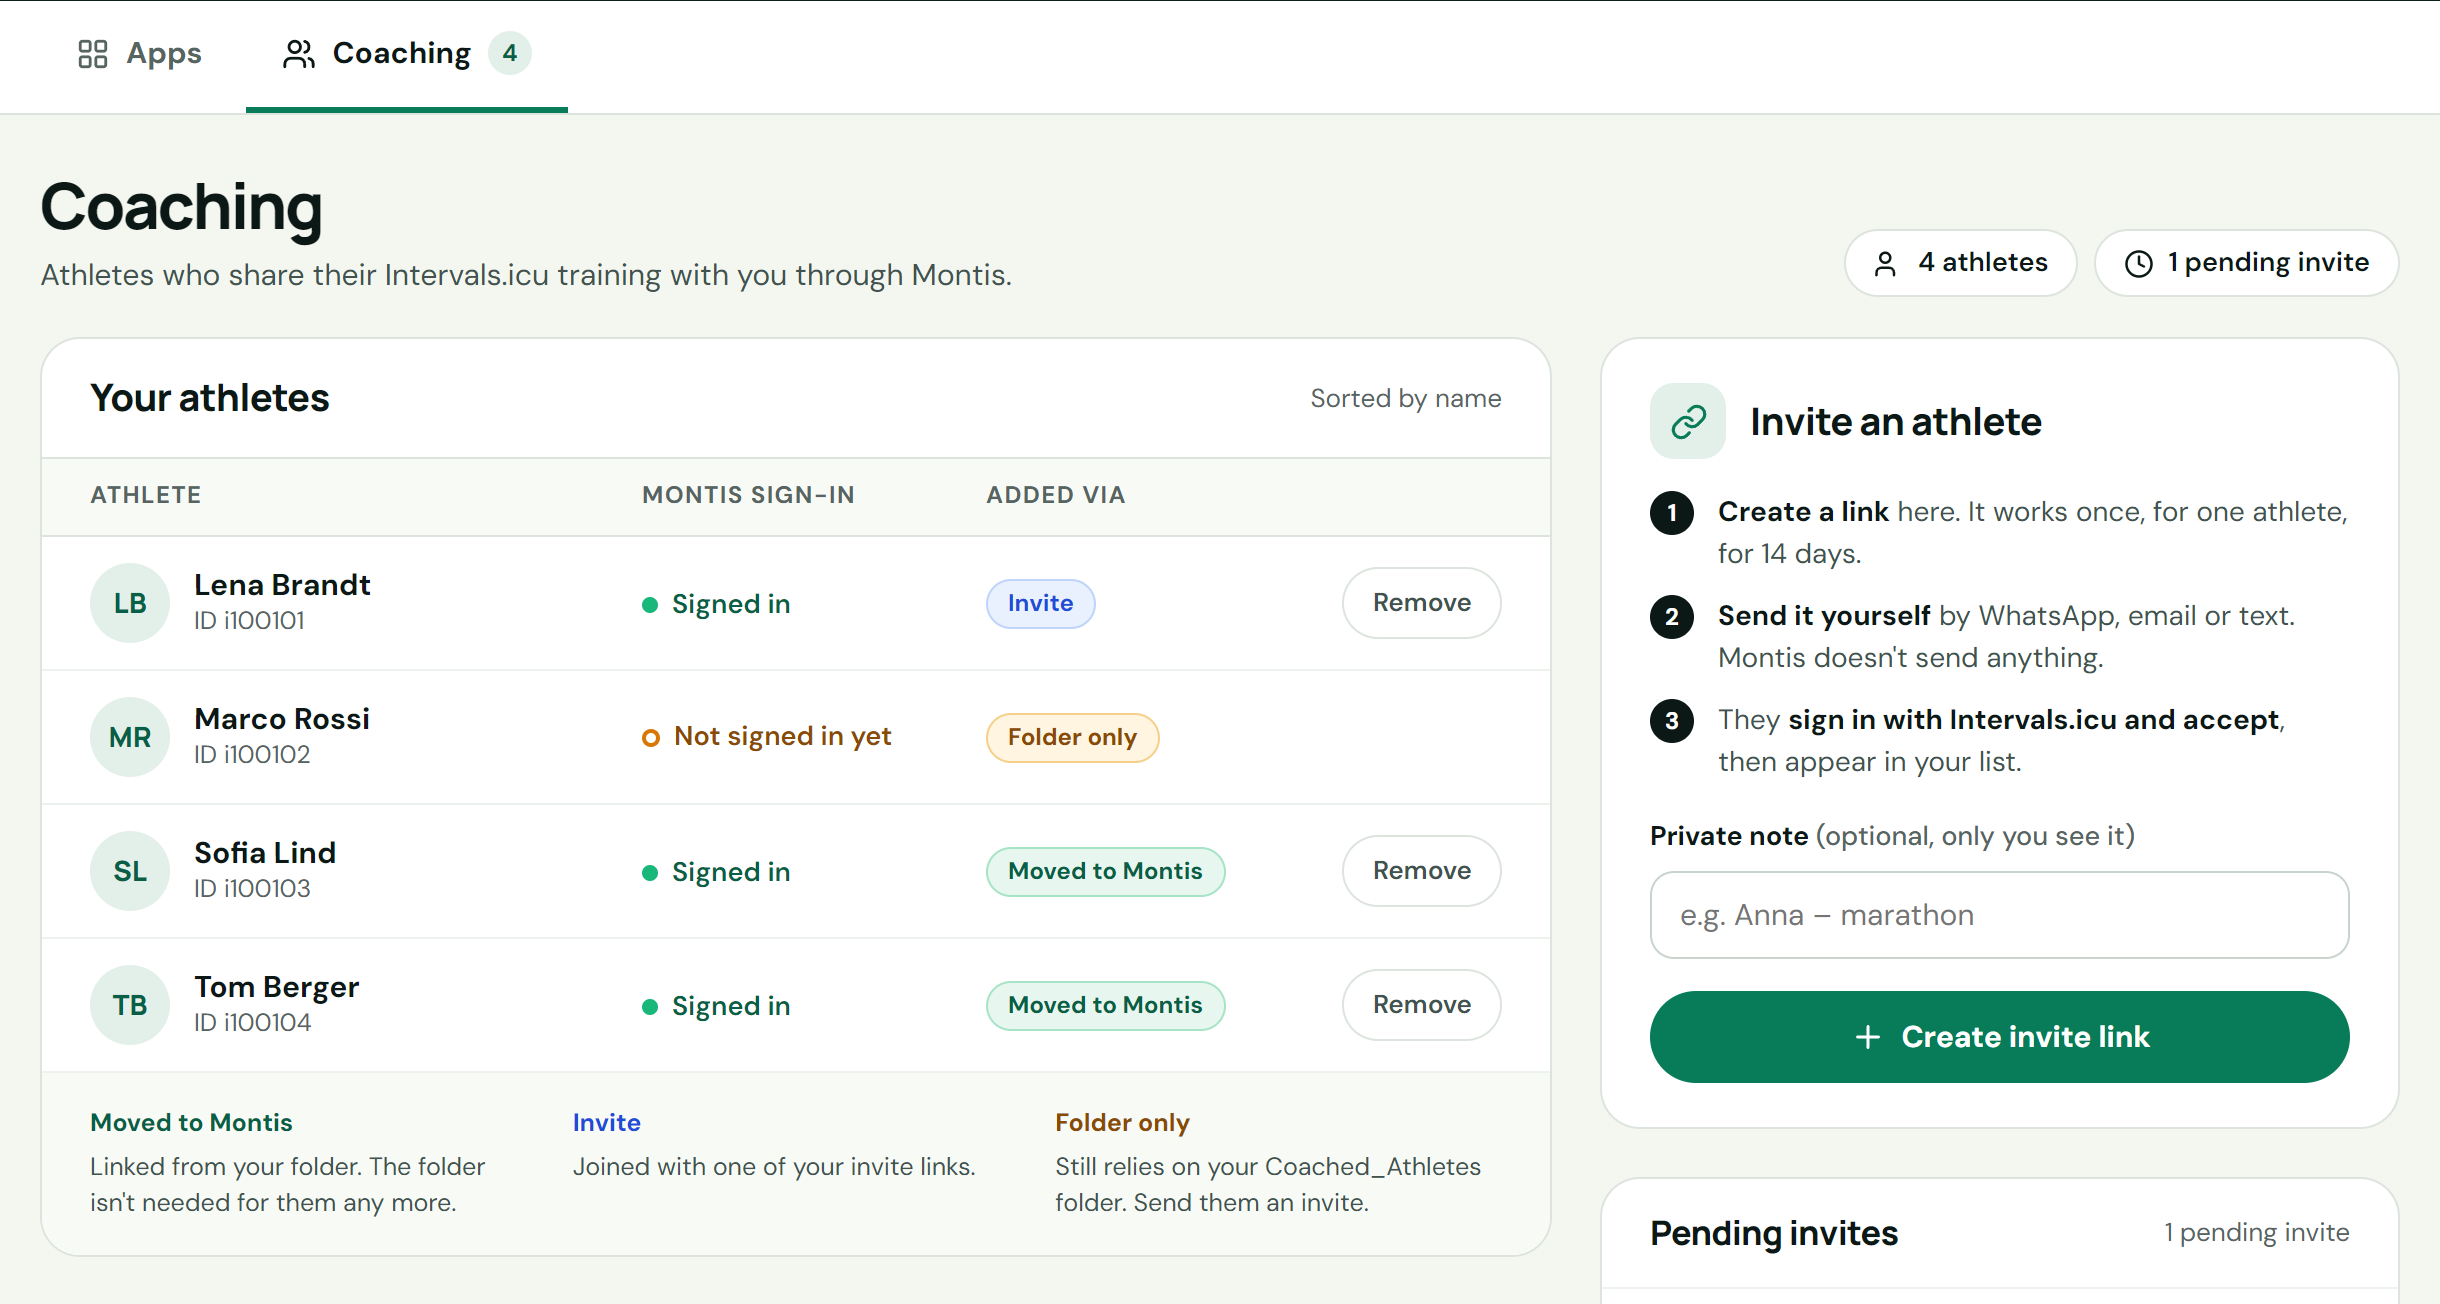Click the Coaching people icon

(x=299, y=54)
